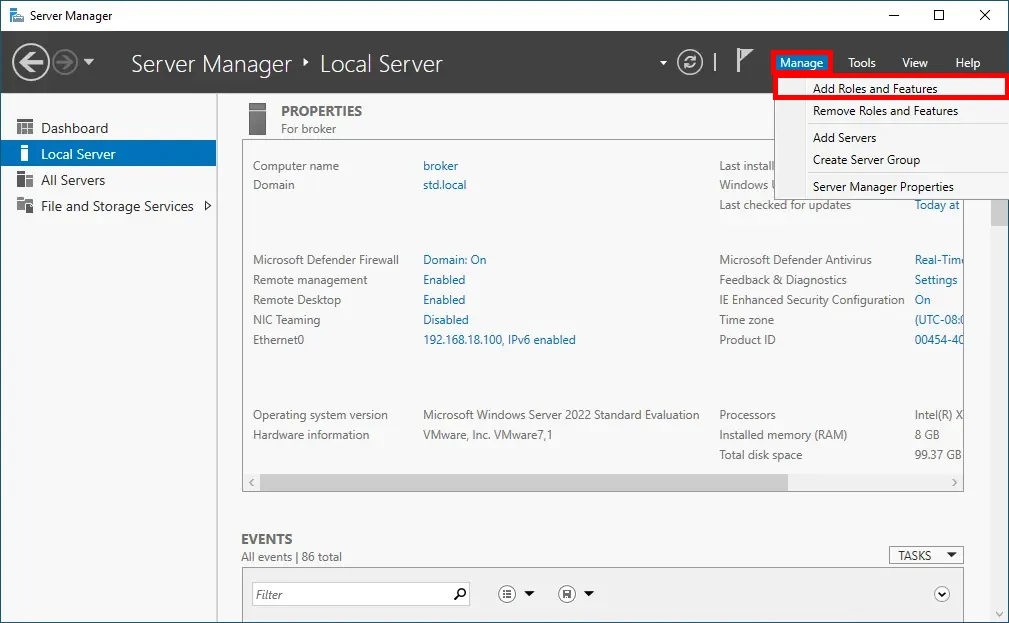Click the save events icon
Screen dimensions: 1009x623
pos(566,593)
